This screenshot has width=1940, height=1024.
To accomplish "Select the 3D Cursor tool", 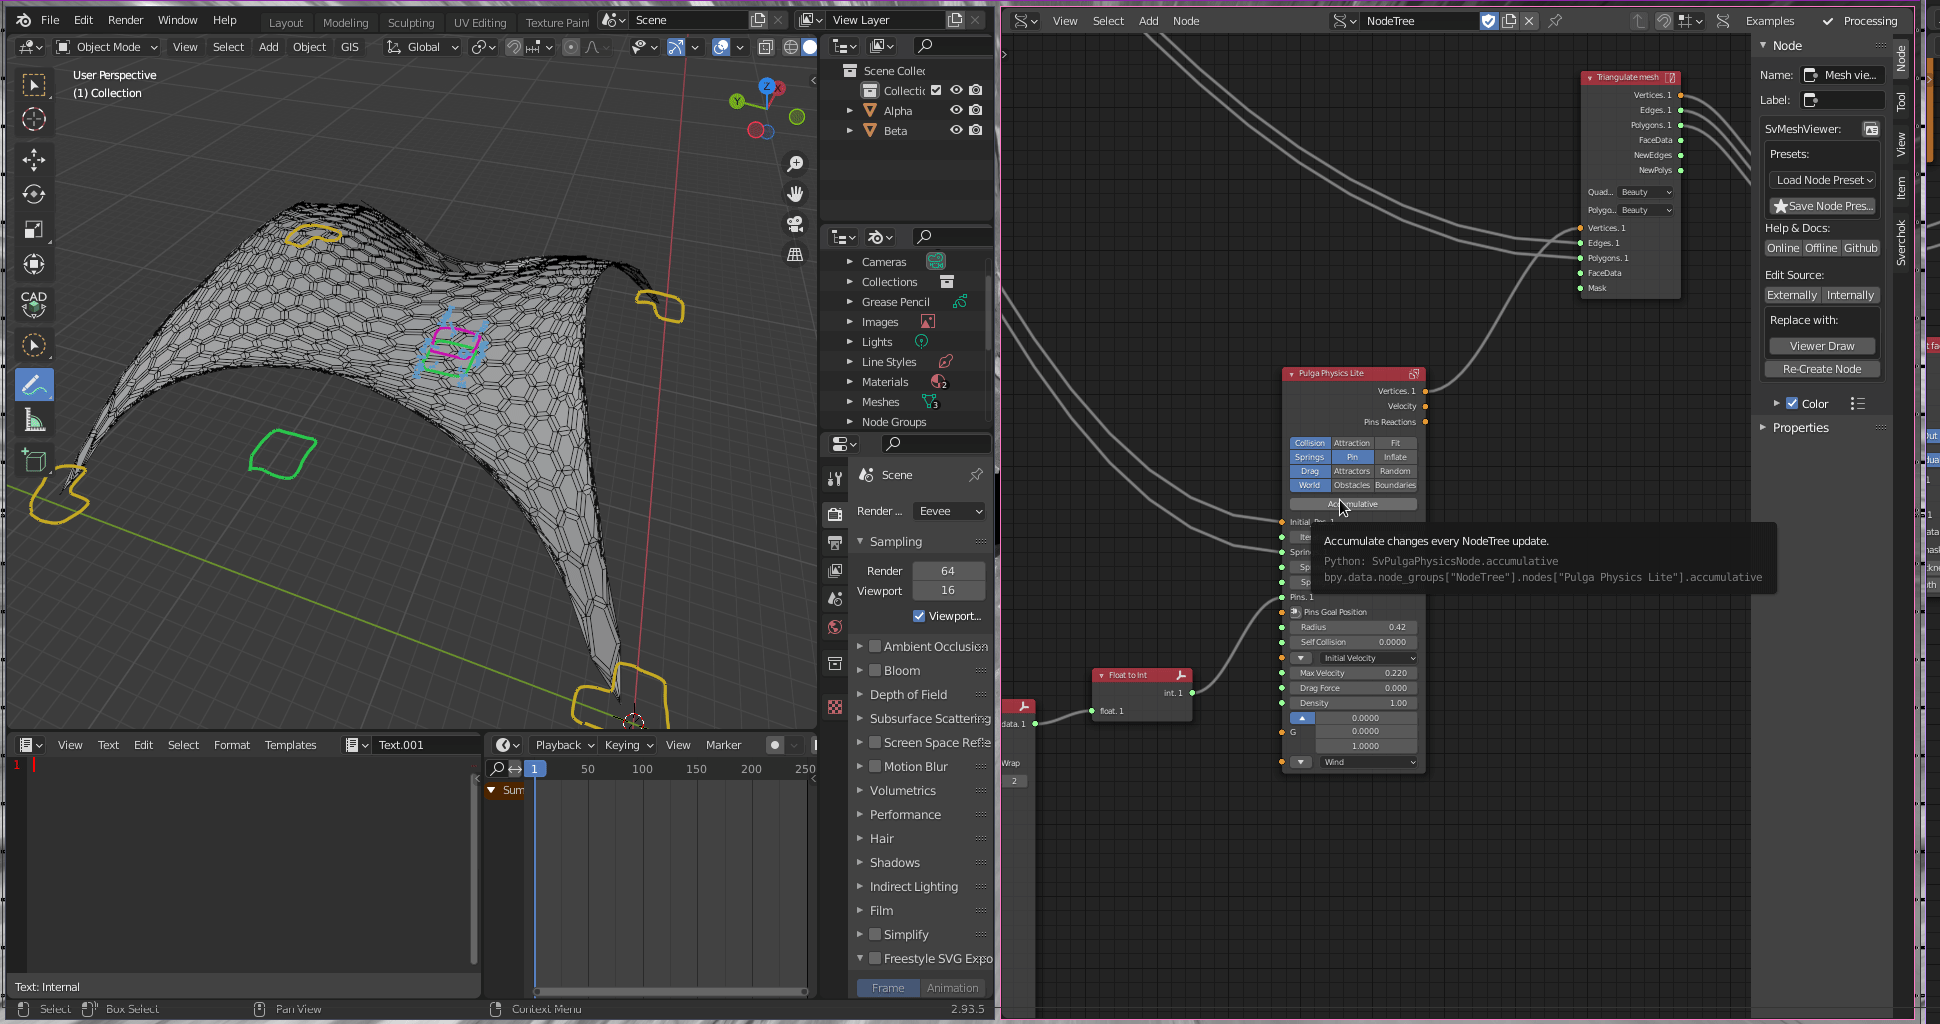I will [34, 120].
